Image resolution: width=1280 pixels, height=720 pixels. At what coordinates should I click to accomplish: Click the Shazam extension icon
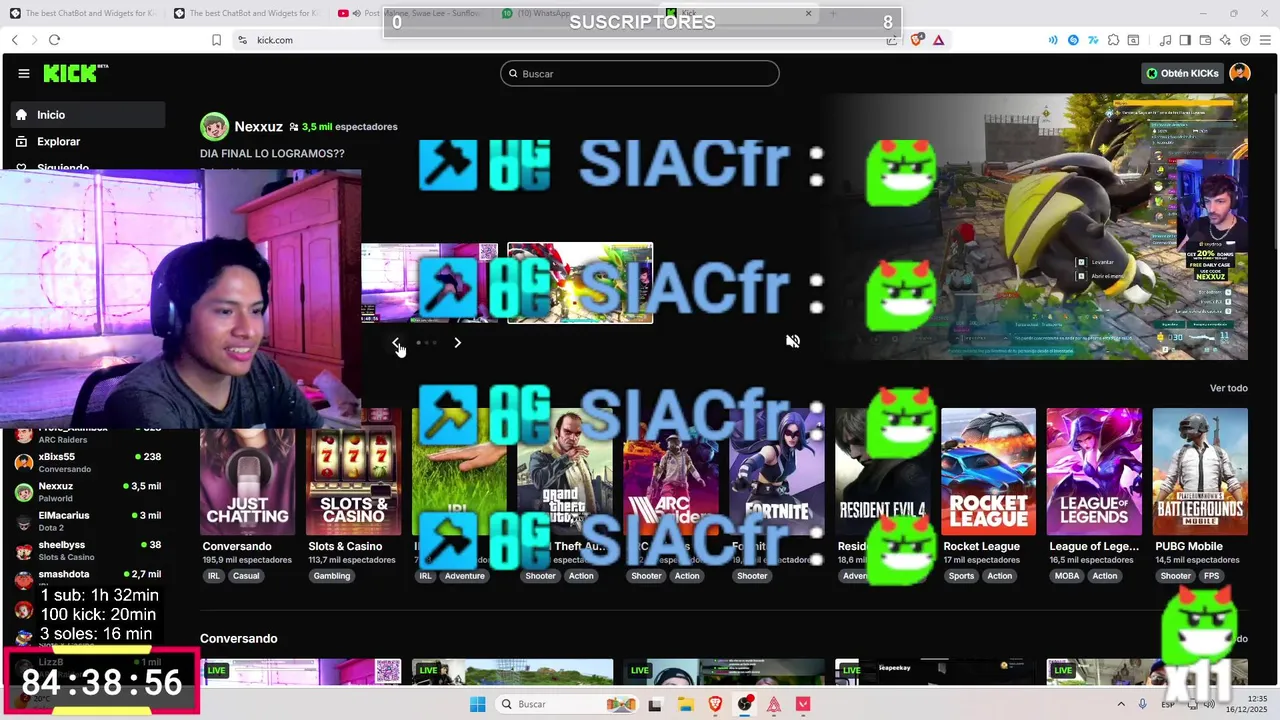pos(1073,40)
